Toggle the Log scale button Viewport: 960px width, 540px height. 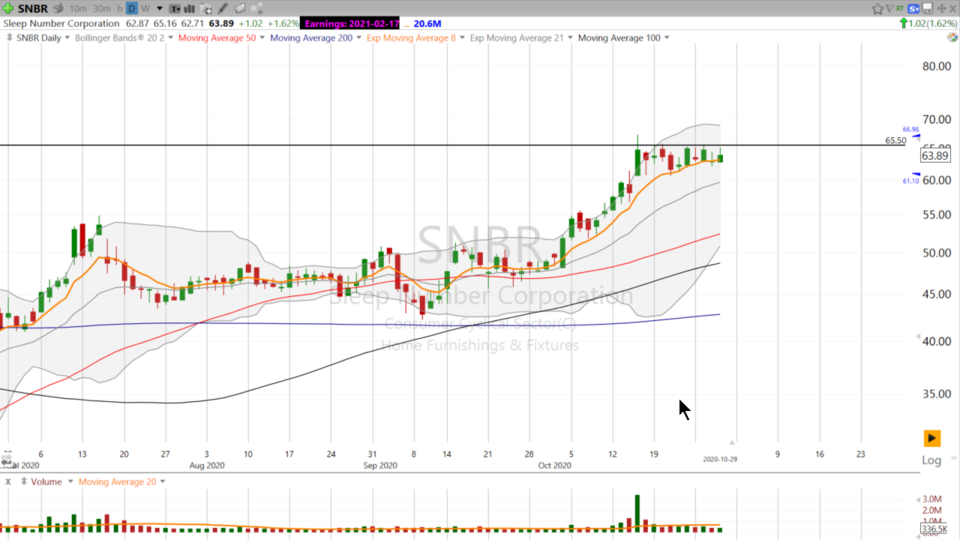[931, 460]
